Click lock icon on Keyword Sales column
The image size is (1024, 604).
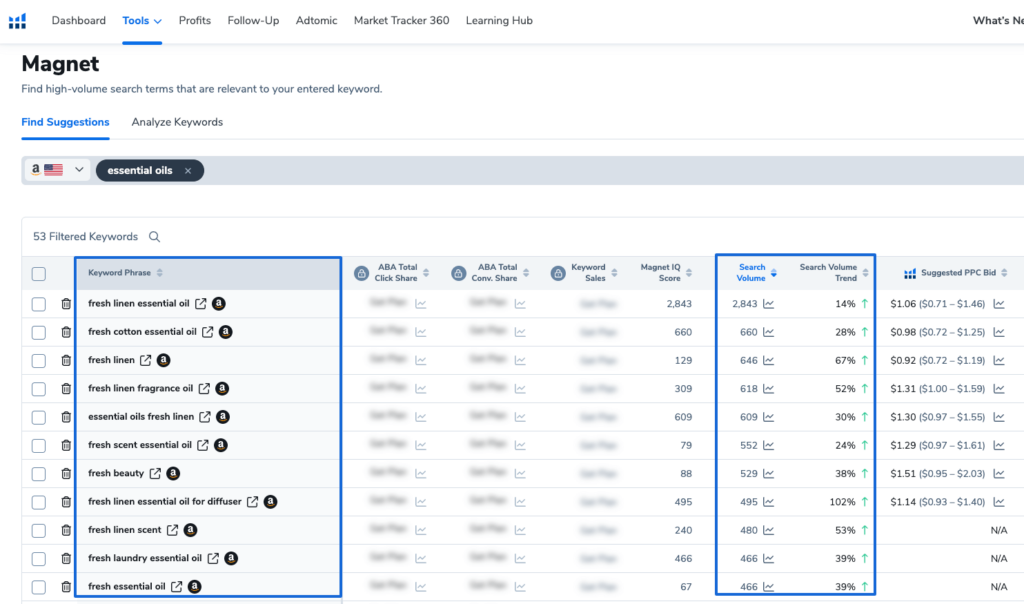[x=558, y=273]
